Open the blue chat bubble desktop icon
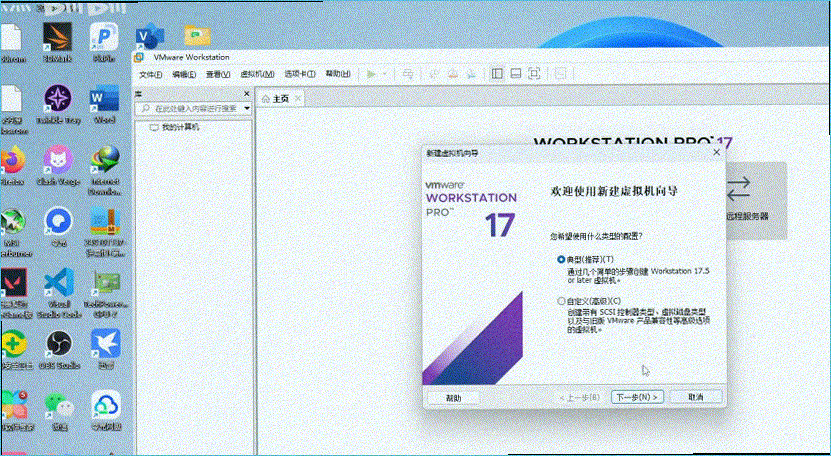The height and width of the screenshot is (456, 831). [58, 227]
